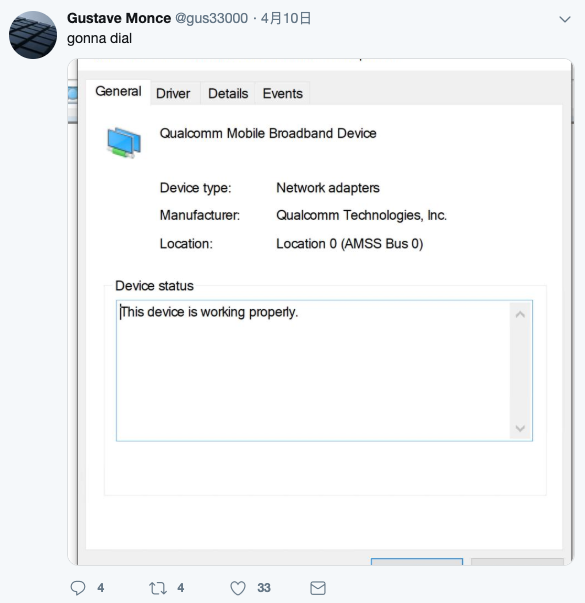585x603 pixels.
Task: Click inside the Device status text box
Action: pyautogui.click(x=324, y=371)
